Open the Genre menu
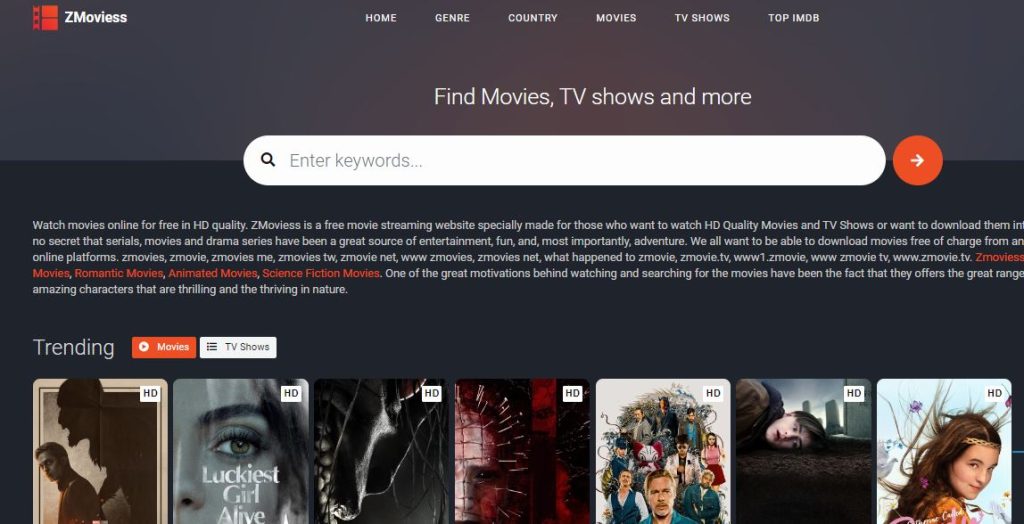 [x=453, y=18]
